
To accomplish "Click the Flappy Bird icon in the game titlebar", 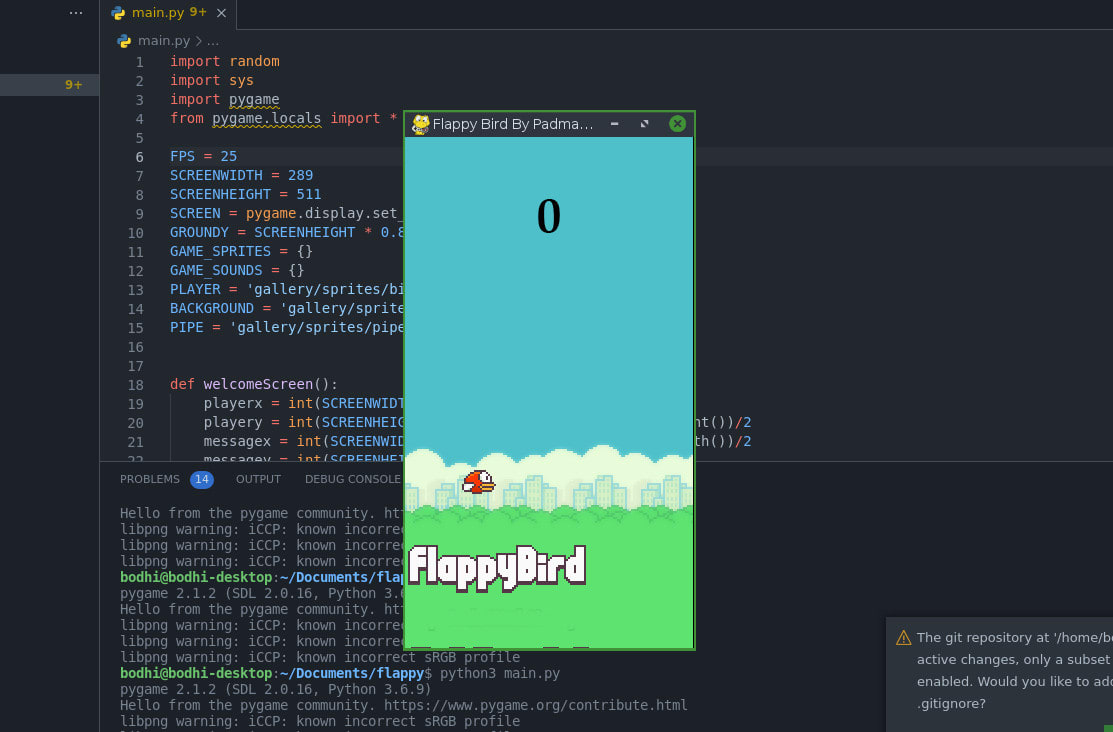I will (x=420, y=124).
